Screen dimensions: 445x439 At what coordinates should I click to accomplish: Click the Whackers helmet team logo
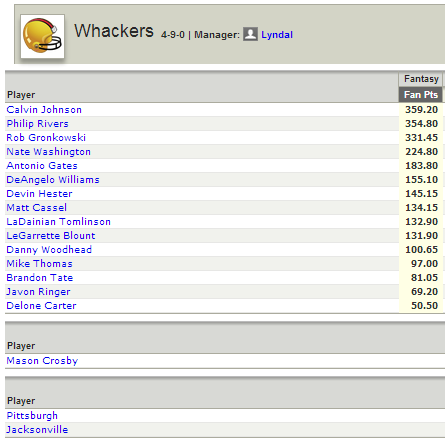42,36
